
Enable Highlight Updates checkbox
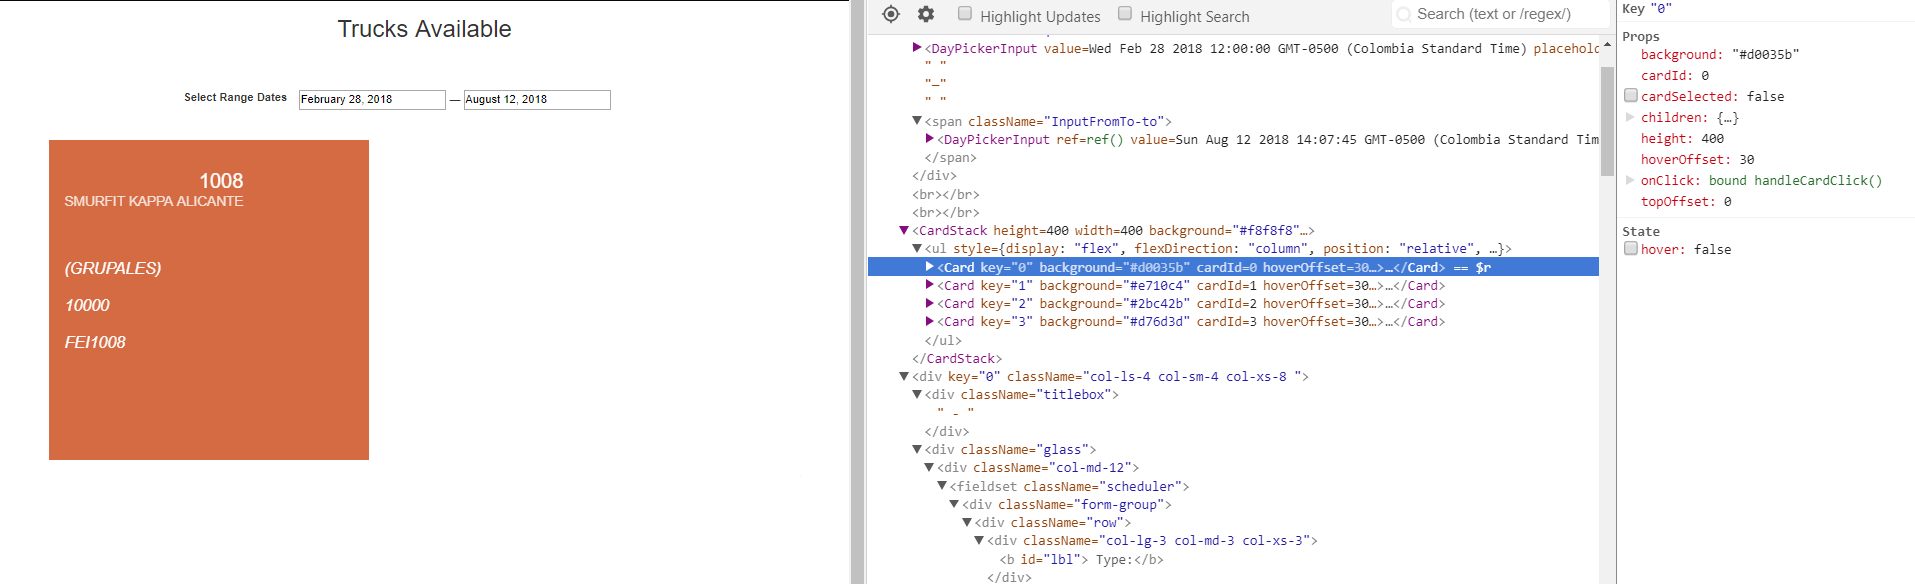[965, 13]
